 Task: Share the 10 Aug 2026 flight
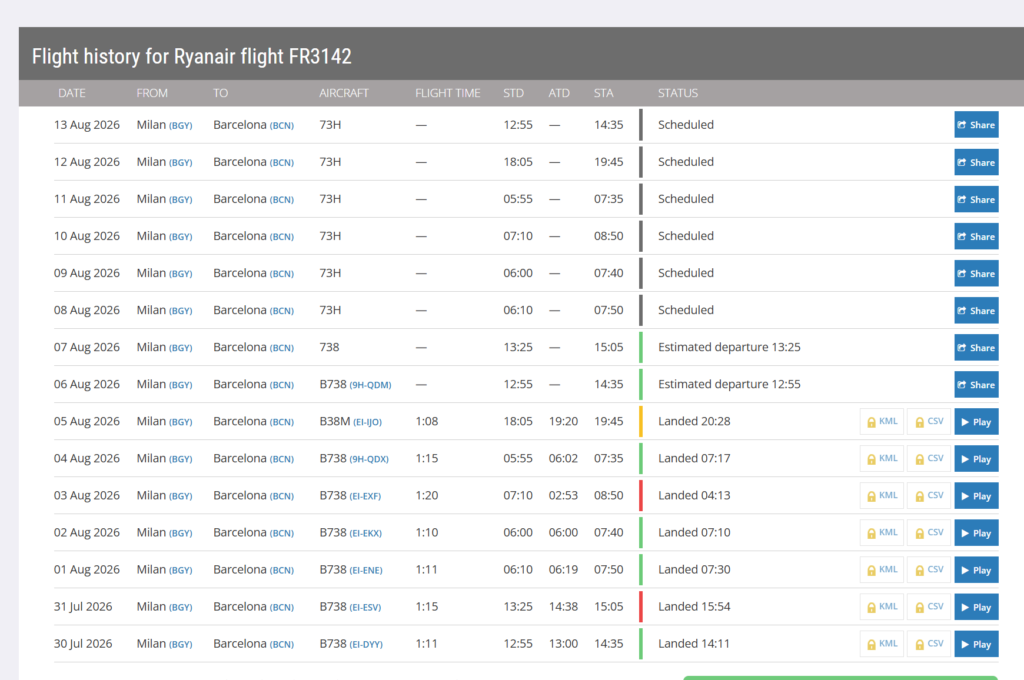tap(976, 236)
